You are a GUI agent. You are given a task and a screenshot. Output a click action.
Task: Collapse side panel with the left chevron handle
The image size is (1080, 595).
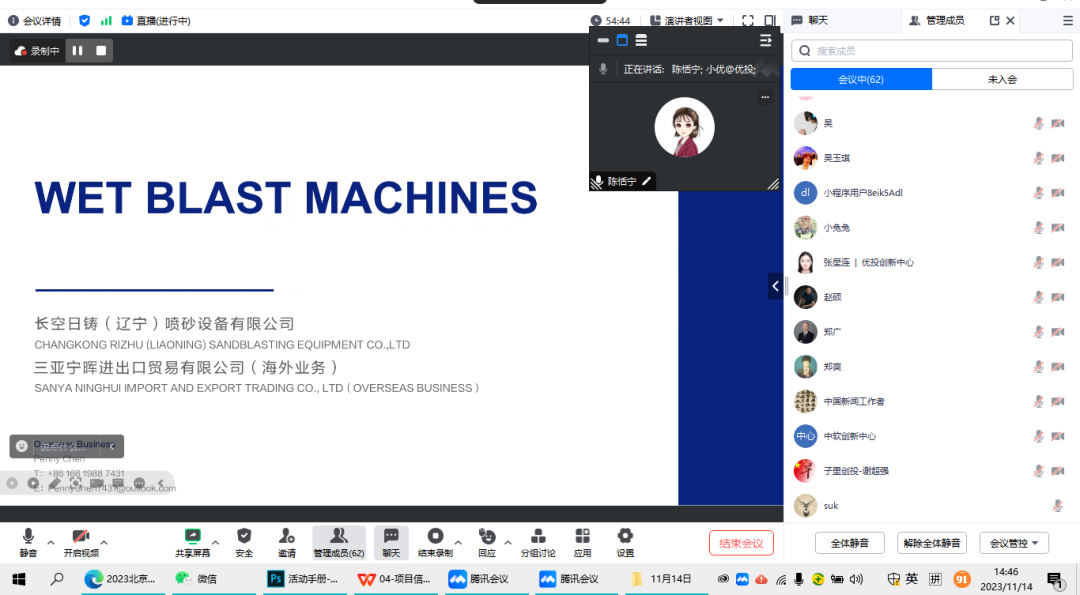776,286
